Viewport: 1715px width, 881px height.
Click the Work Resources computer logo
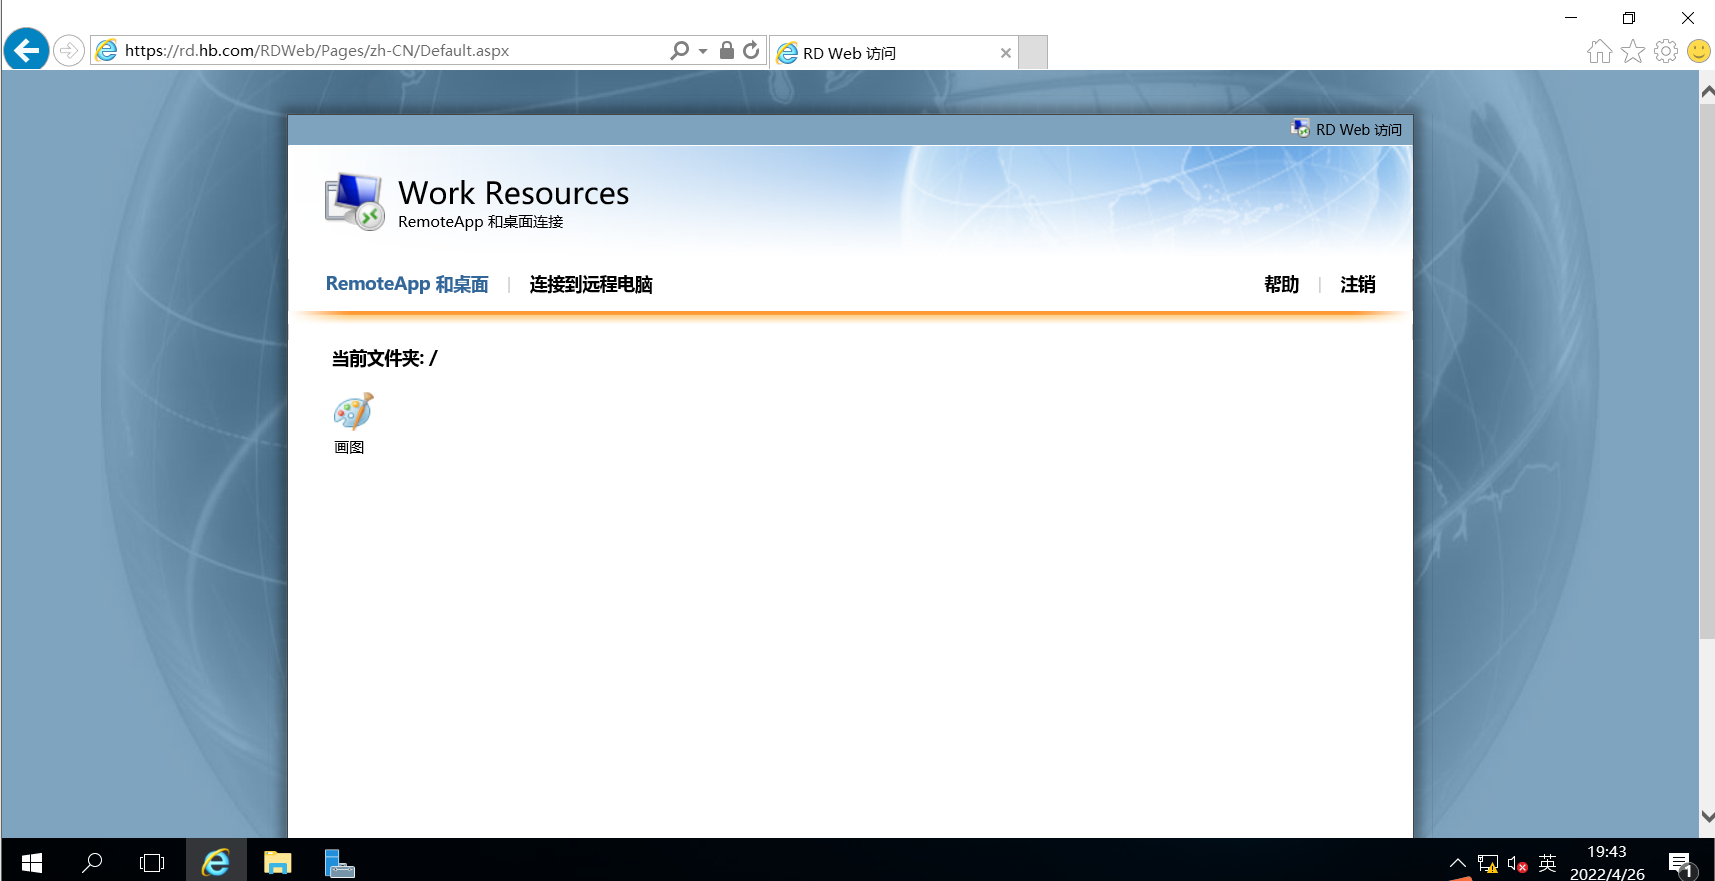click(x=355, y=201)
